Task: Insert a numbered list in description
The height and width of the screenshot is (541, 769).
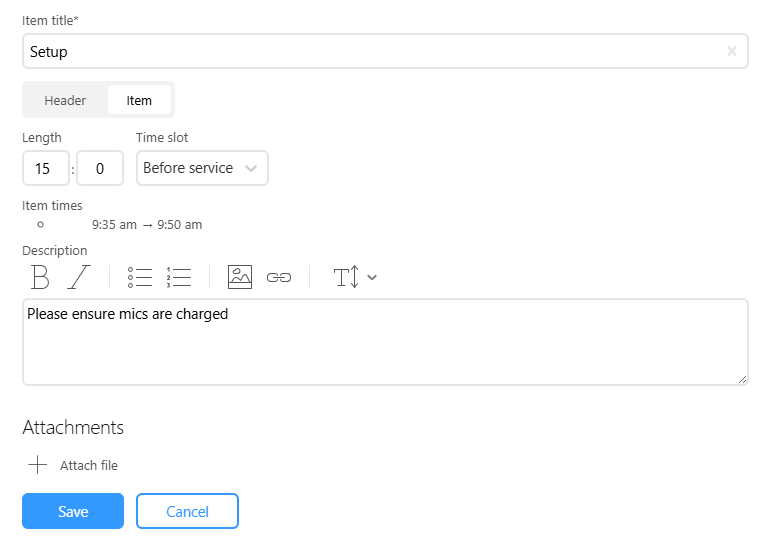Action: point(179,277)
